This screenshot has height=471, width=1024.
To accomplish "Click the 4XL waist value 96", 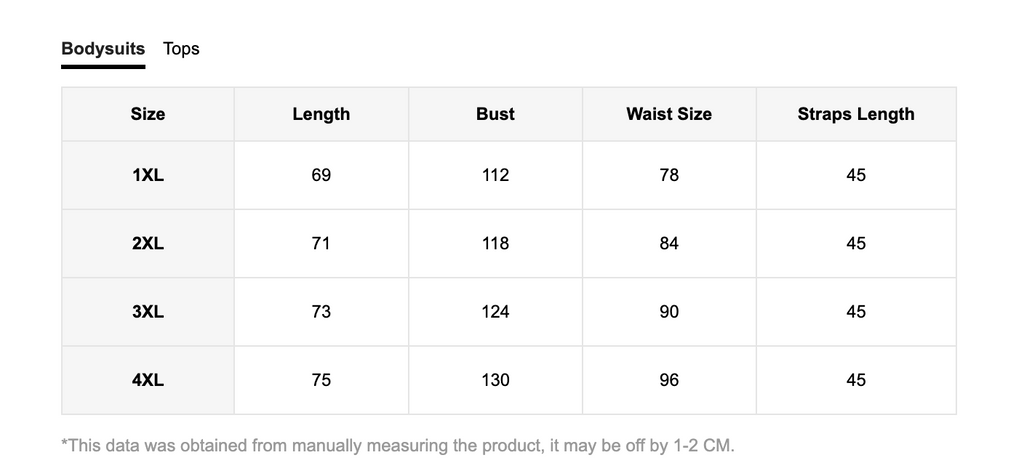I will point(669,380).
